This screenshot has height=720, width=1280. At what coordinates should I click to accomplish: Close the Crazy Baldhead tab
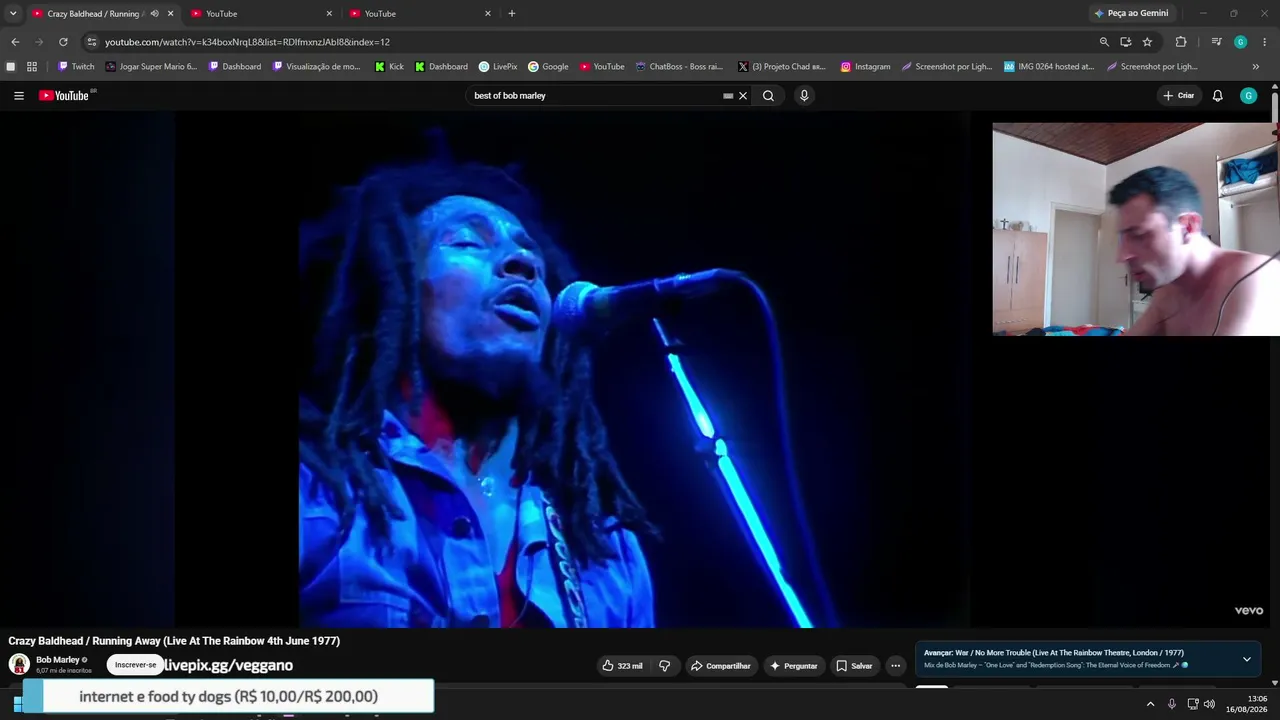[170, 14]
